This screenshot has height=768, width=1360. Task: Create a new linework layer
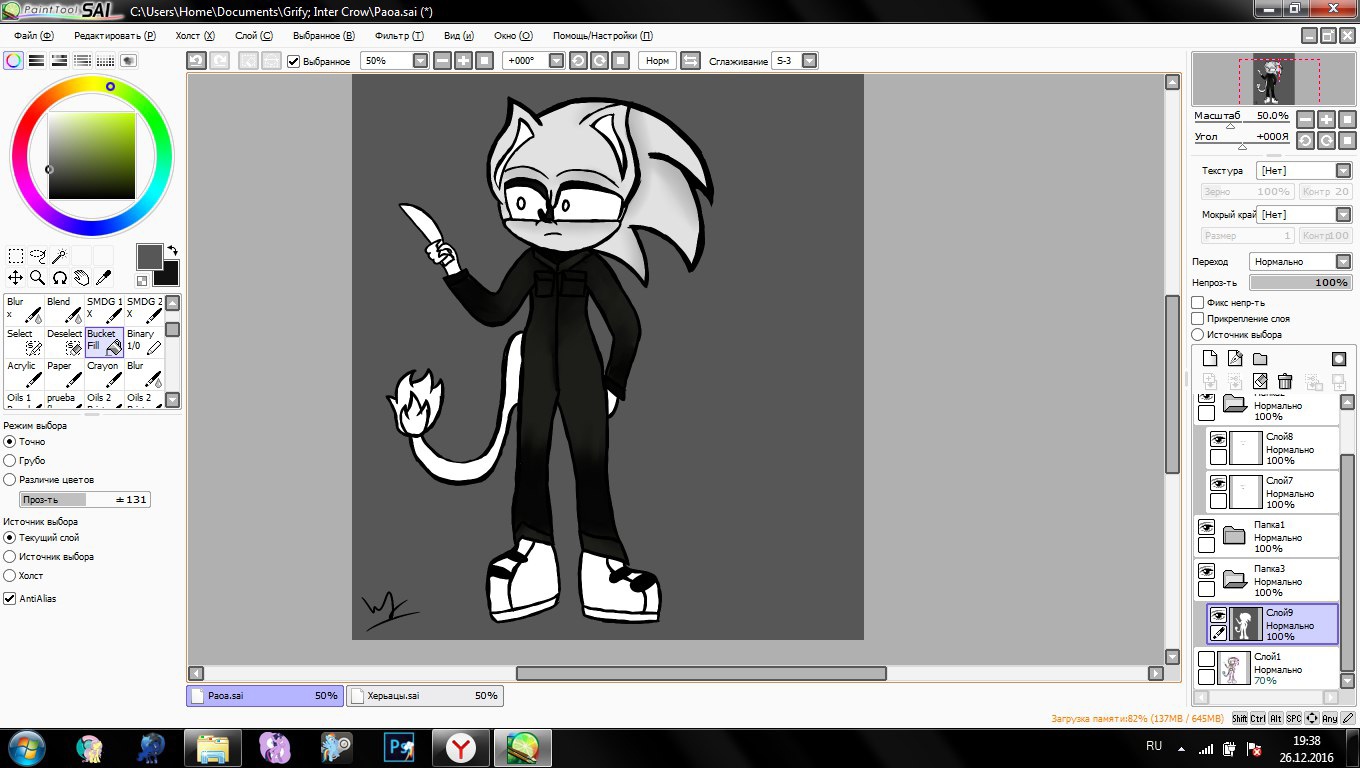point(1235,359)
